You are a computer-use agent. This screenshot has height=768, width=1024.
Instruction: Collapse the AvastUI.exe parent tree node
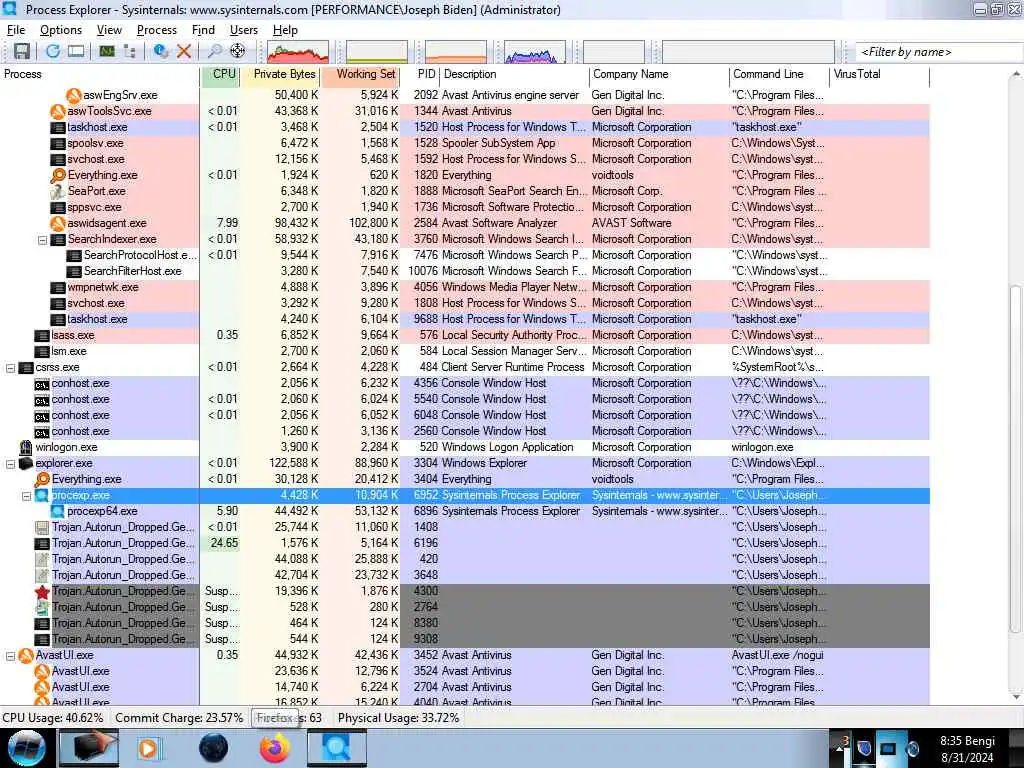10,656
